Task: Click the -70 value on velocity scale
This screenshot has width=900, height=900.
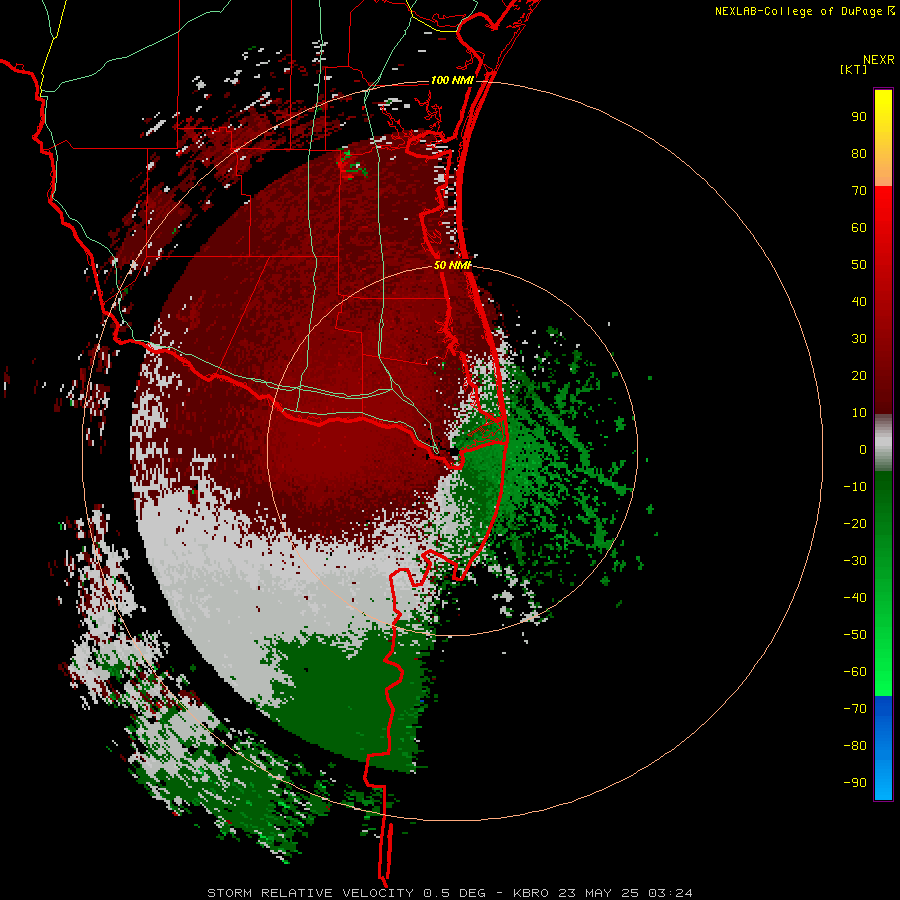Action: pos(855,709)
